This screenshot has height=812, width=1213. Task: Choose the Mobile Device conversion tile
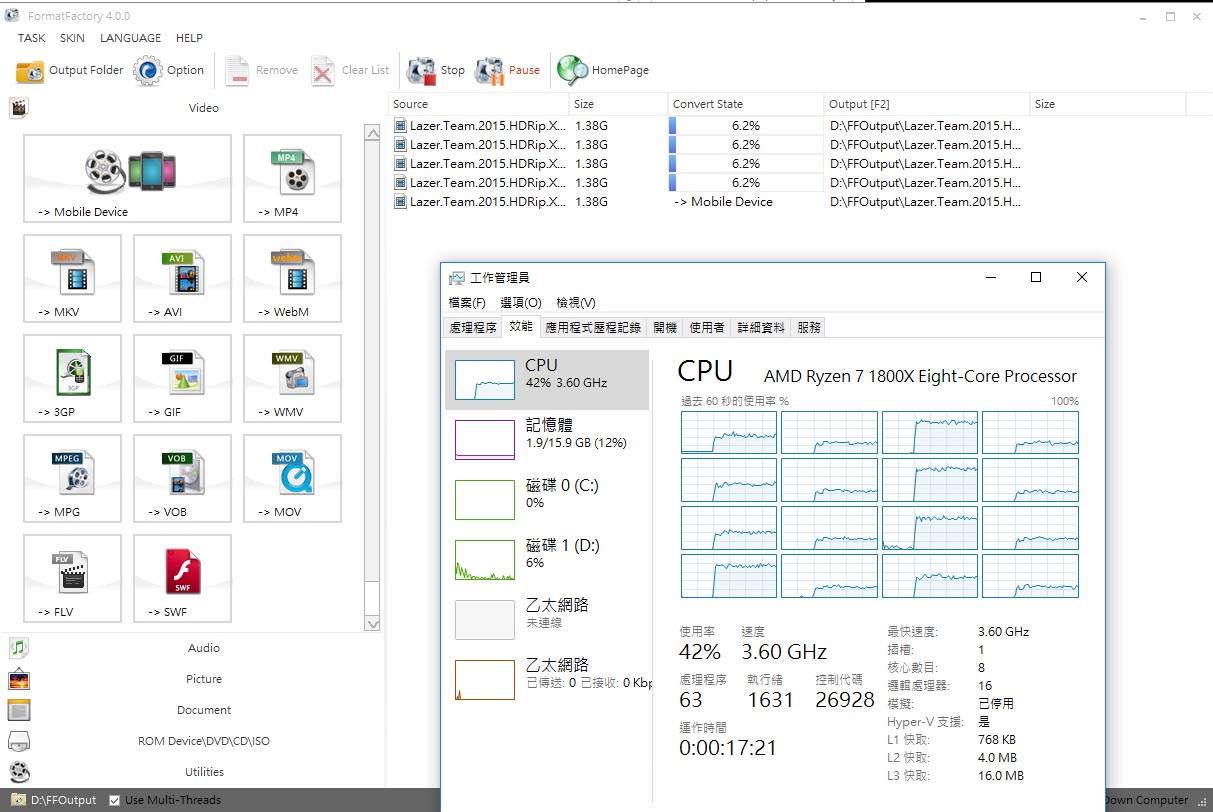point(127,179)
